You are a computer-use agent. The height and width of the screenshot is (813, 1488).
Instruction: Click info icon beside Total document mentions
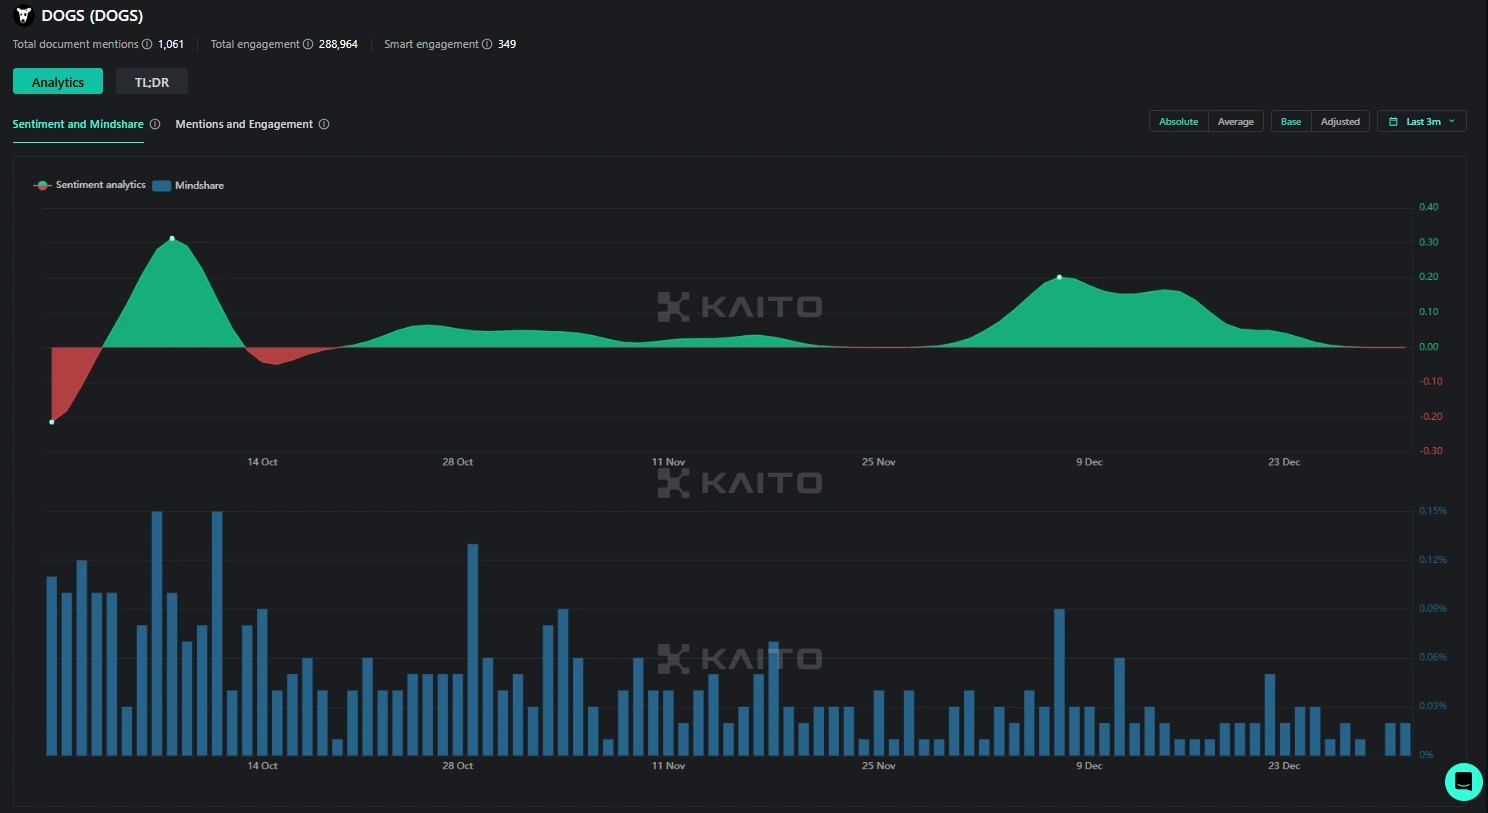[147, 44]
